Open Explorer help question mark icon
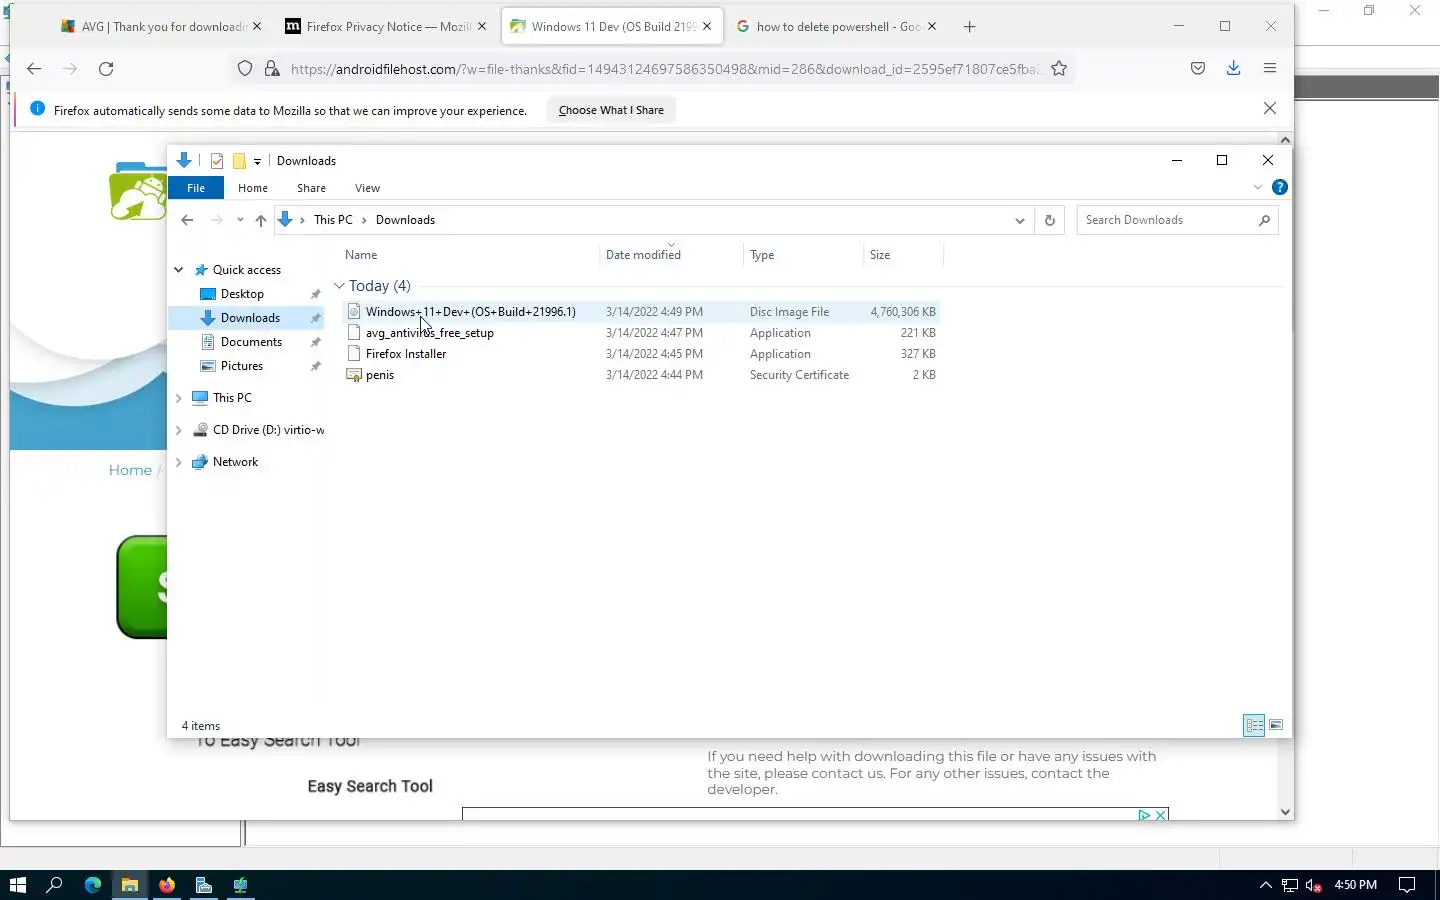 pos(1279,188)
